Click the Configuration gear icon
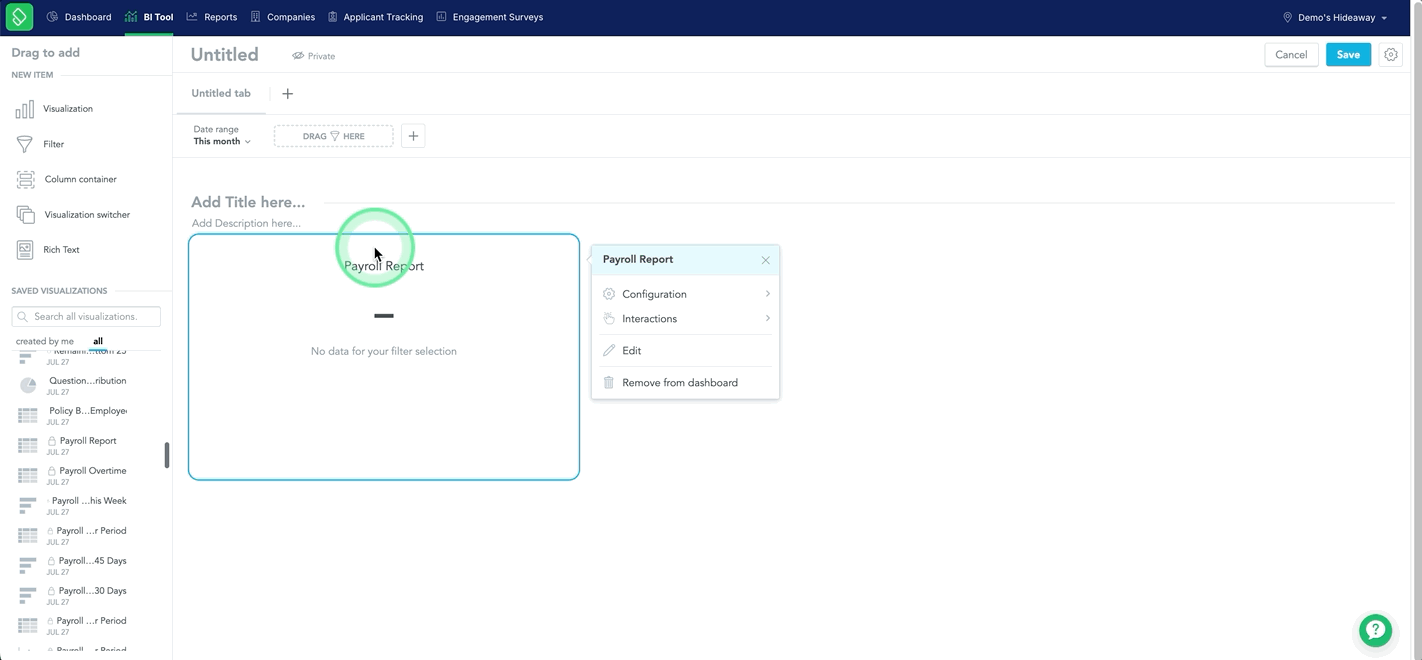The image size is (1422, 660). (609, 294)
